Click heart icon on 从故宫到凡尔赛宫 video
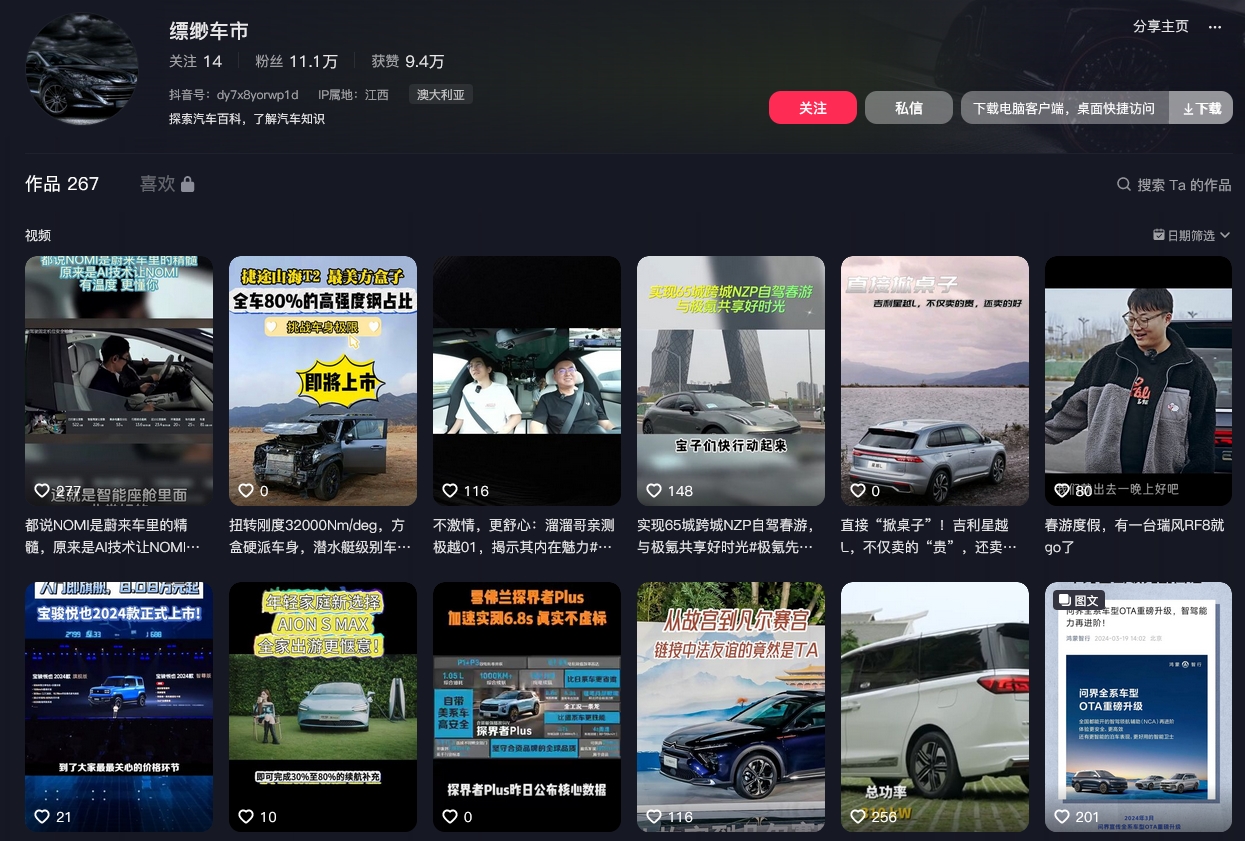Image resolution: width=1245 pixels, height=841 pixels. tap(654, 816)
